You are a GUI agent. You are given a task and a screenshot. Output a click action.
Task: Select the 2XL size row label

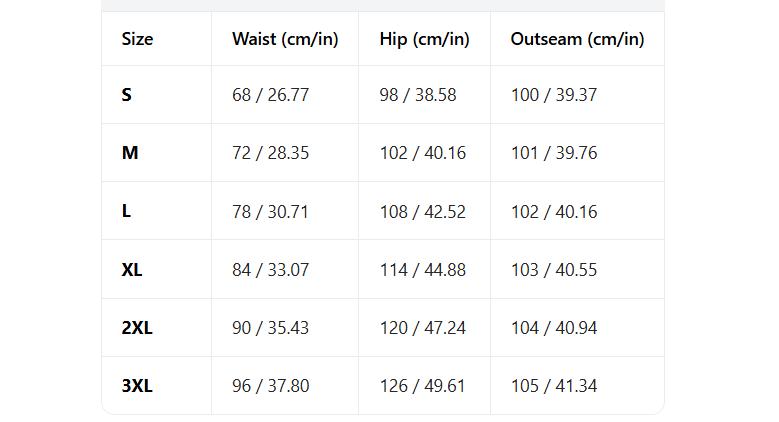coord(137,328)
